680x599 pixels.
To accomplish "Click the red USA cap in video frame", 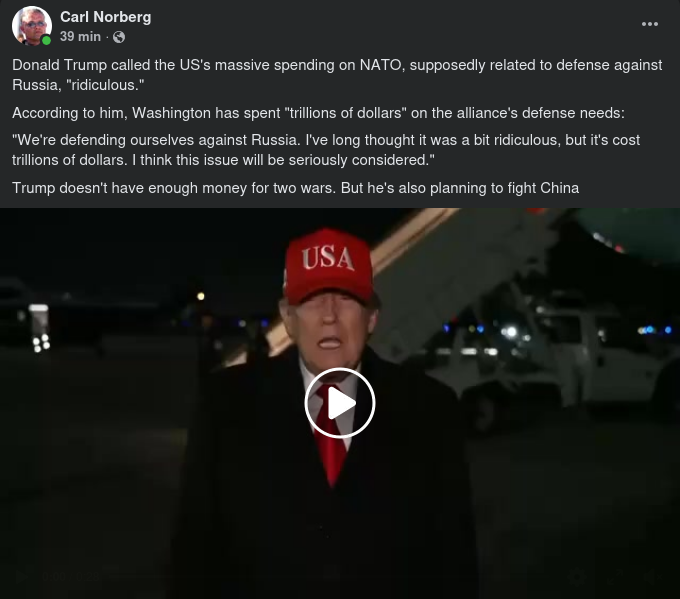I will tap(328, 266).
